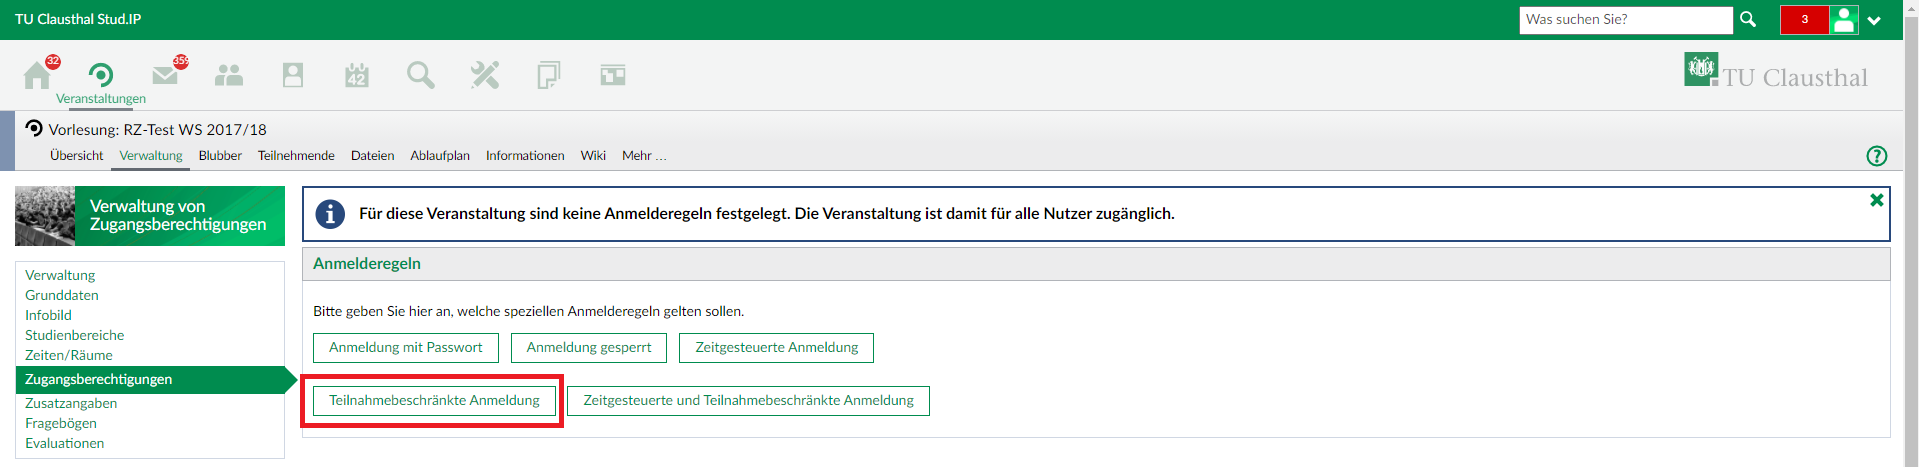
Task: Select Zeitgesteuerte Anmeldung rule
Action: tap(776, 348)
